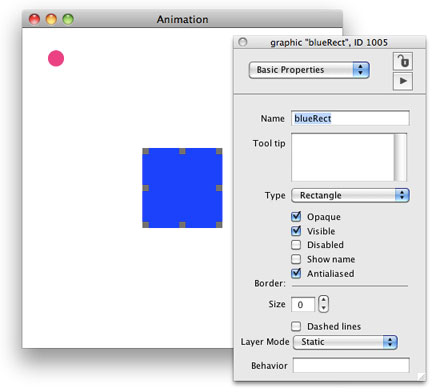Click the top-right selection handle of blue rectangle
This screenshot has width=436, height=392.
tap(219, 151)
